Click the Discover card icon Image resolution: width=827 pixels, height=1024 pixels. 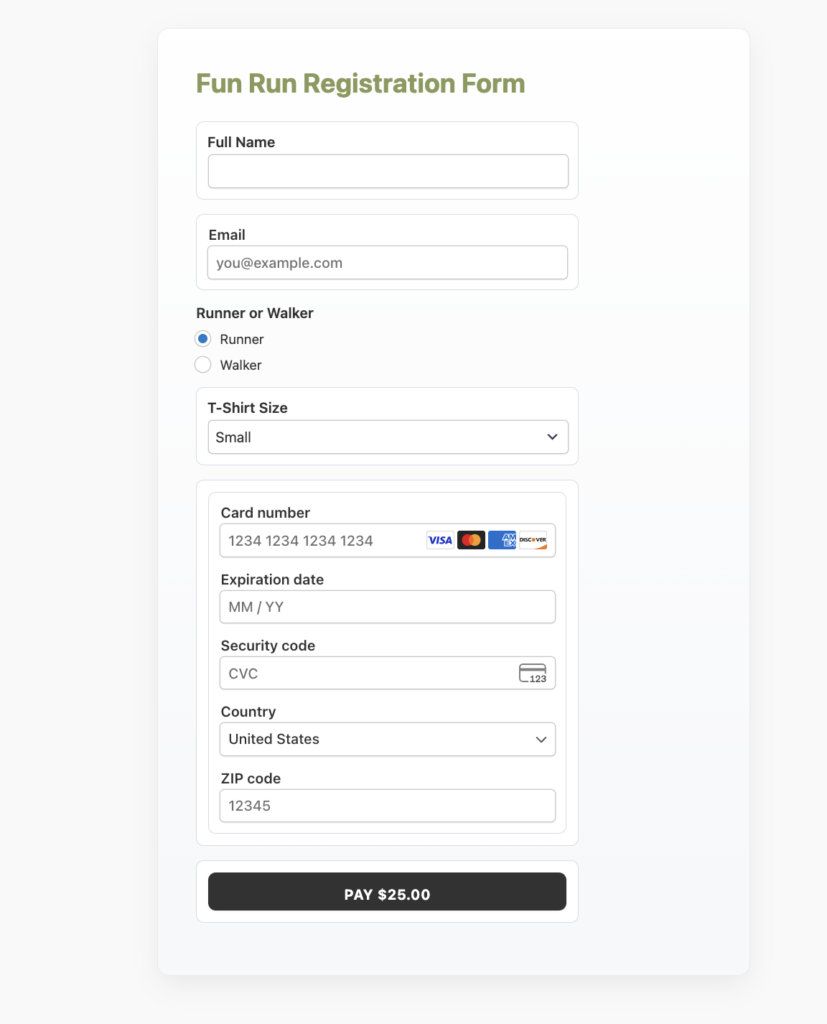(x=533, y=540)
